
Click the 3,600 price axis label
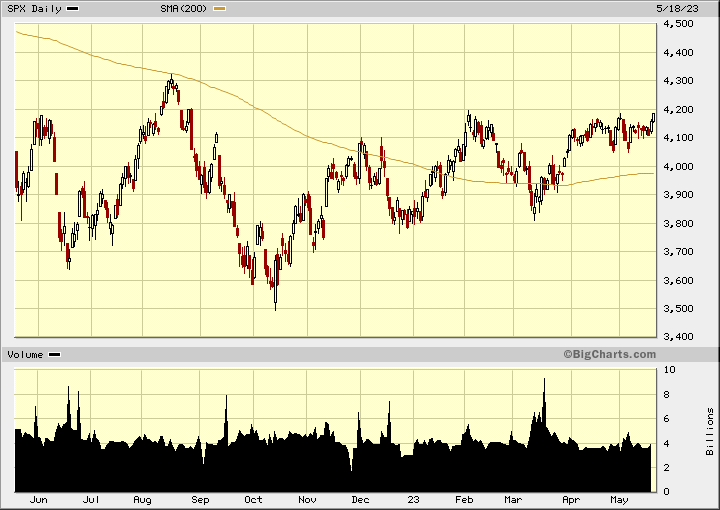click(678, 280)
